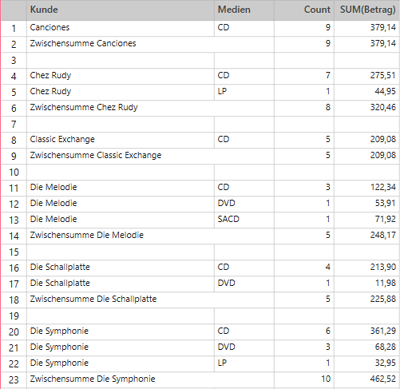Click amount 122,34
This screenshot has height=389, width=400.
click(367, 188)
